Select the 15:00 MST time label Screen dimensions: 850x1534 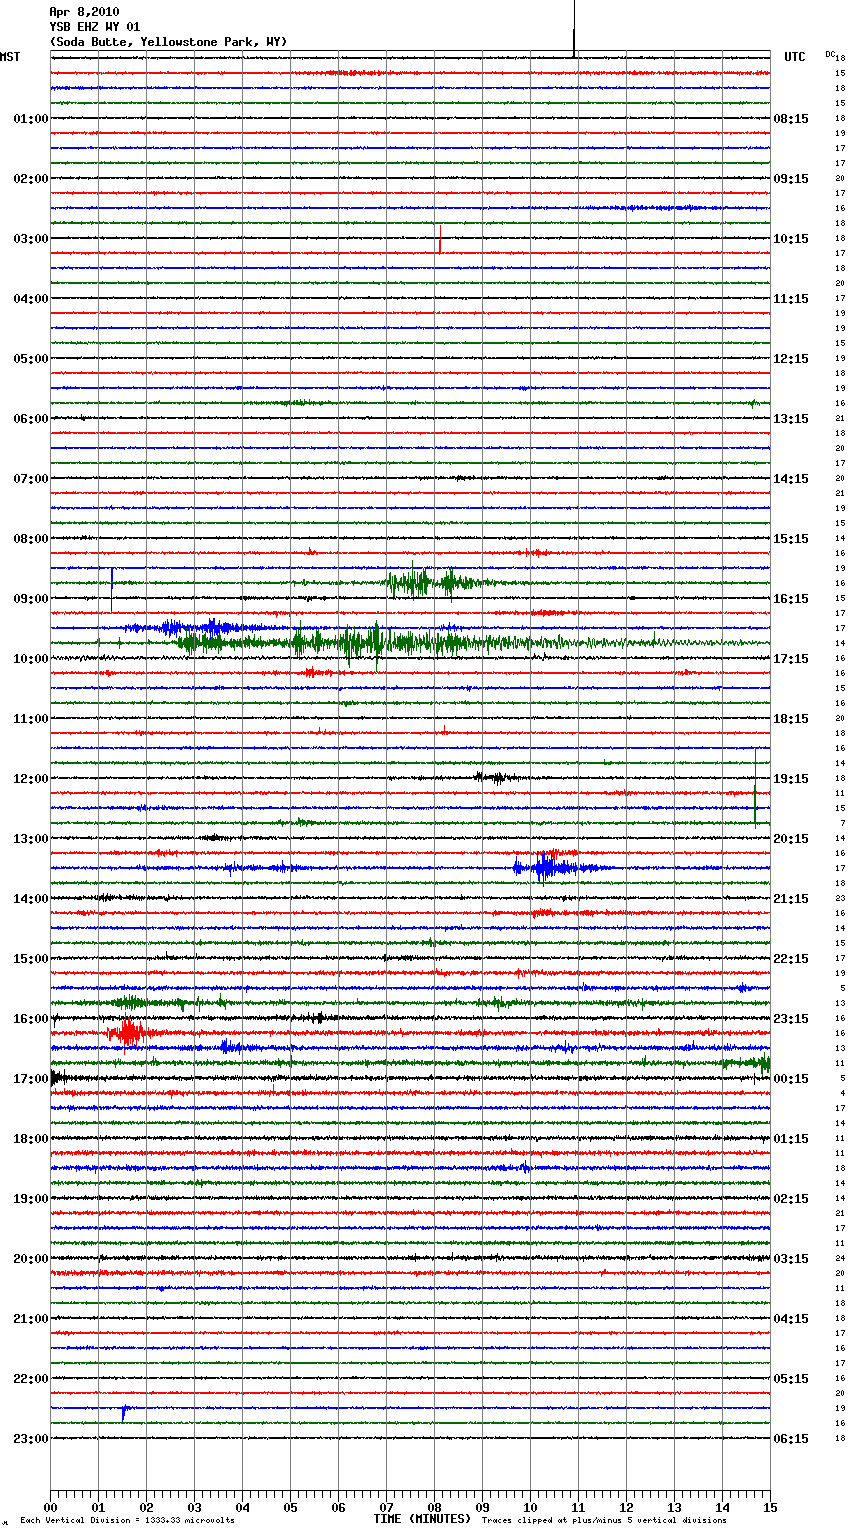[31, 959]
